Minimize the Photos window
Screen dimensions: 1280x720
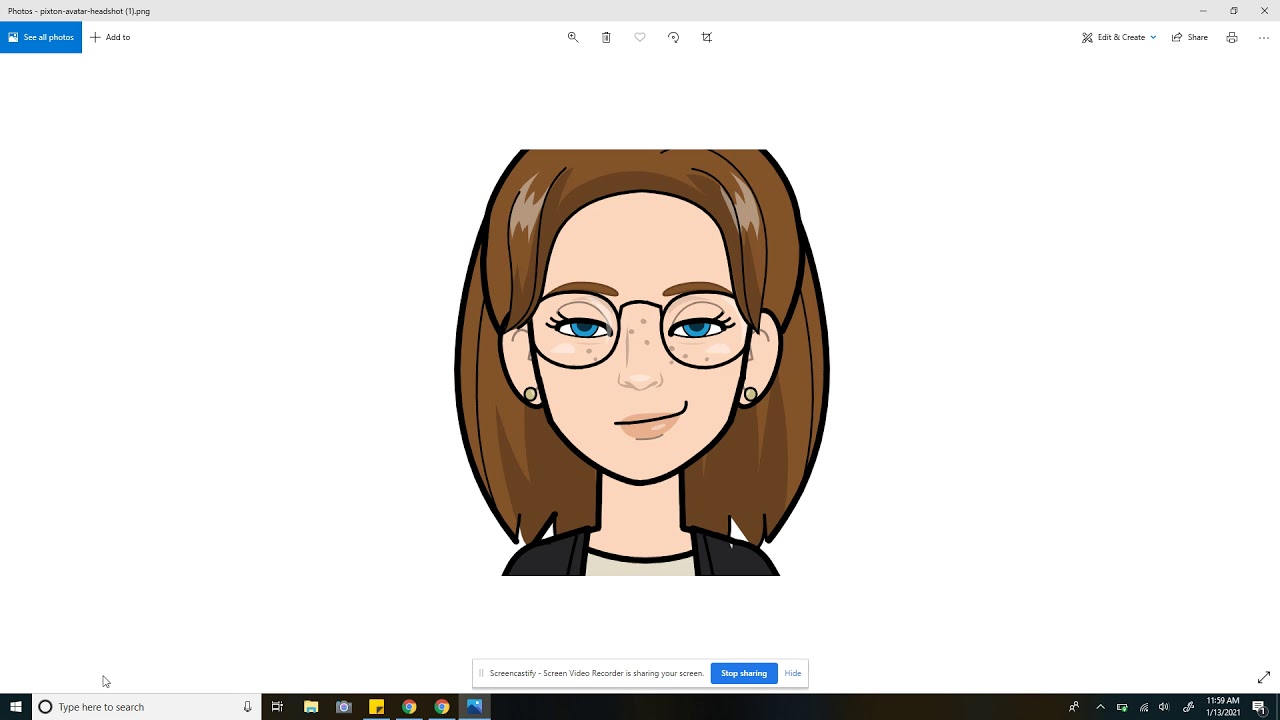[x=1203, y=11]
